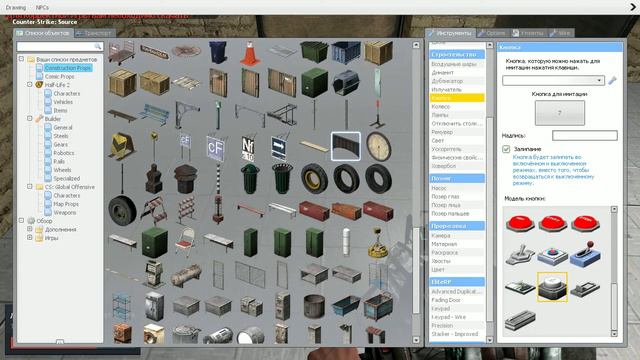Select the Материал tool
Image resolution: width=640 pixels, height=360 pixels.
pos(457,244)
